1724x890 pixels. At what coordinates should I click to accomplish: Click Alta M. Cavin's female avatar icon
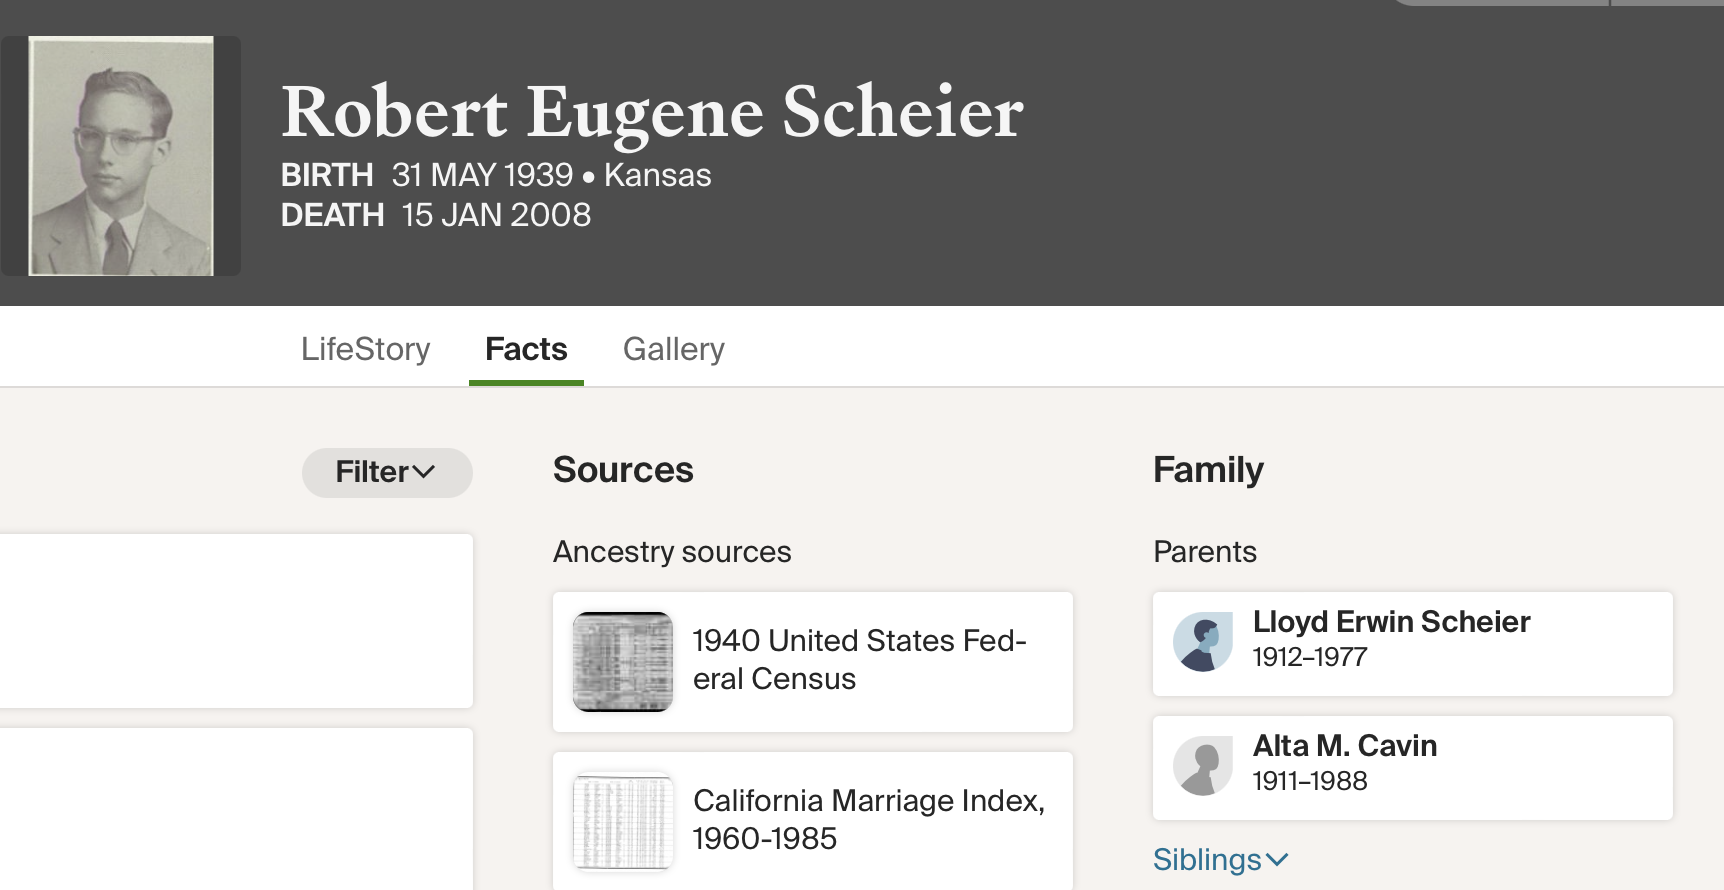(1203, 766)
